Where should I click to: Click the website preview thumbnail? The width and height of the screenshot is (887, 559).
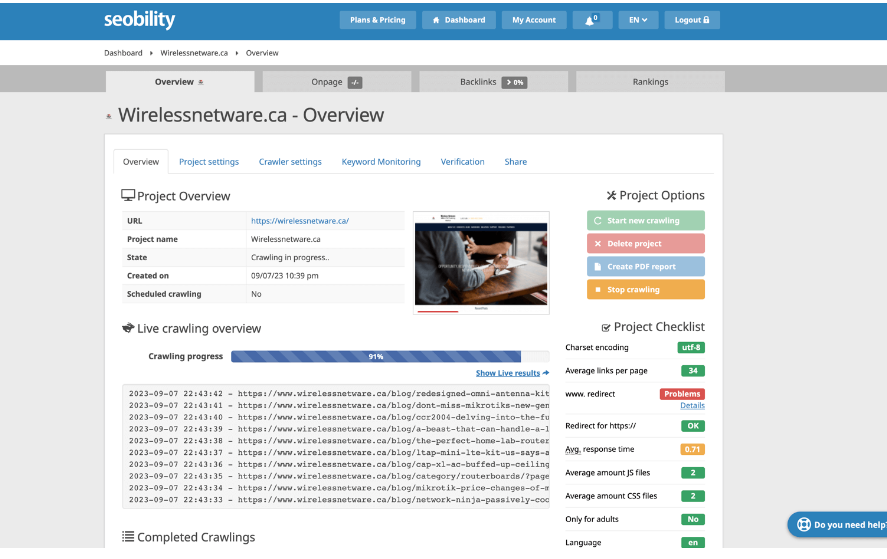[x=481, y=263]
